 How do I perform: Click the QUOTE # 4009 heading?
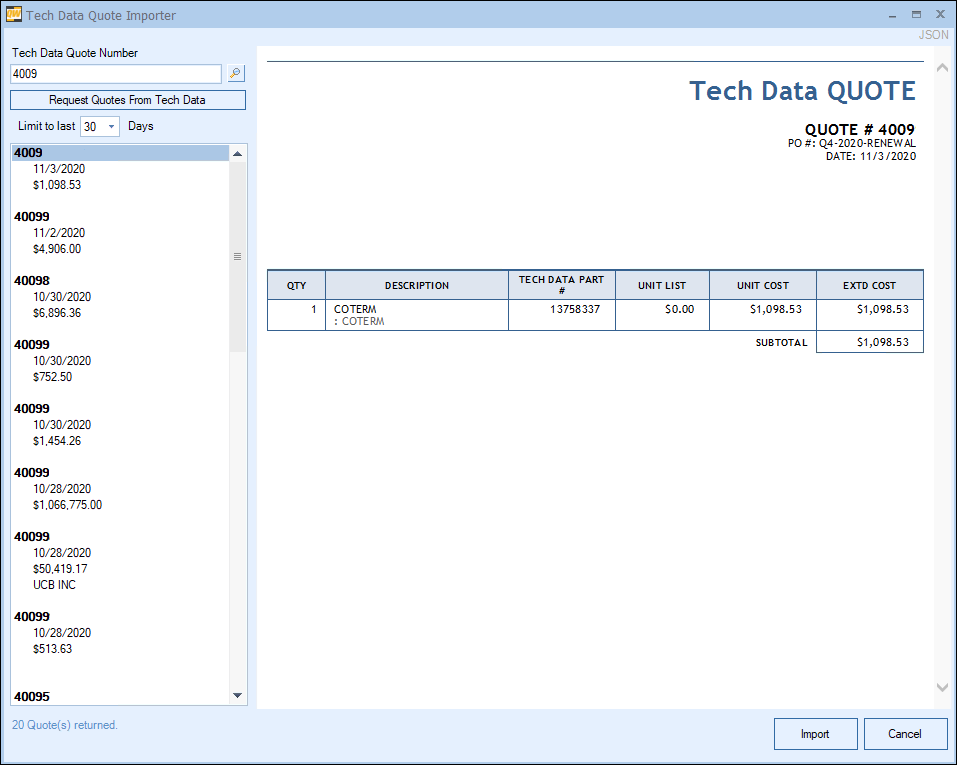click(x=860, y=129)
